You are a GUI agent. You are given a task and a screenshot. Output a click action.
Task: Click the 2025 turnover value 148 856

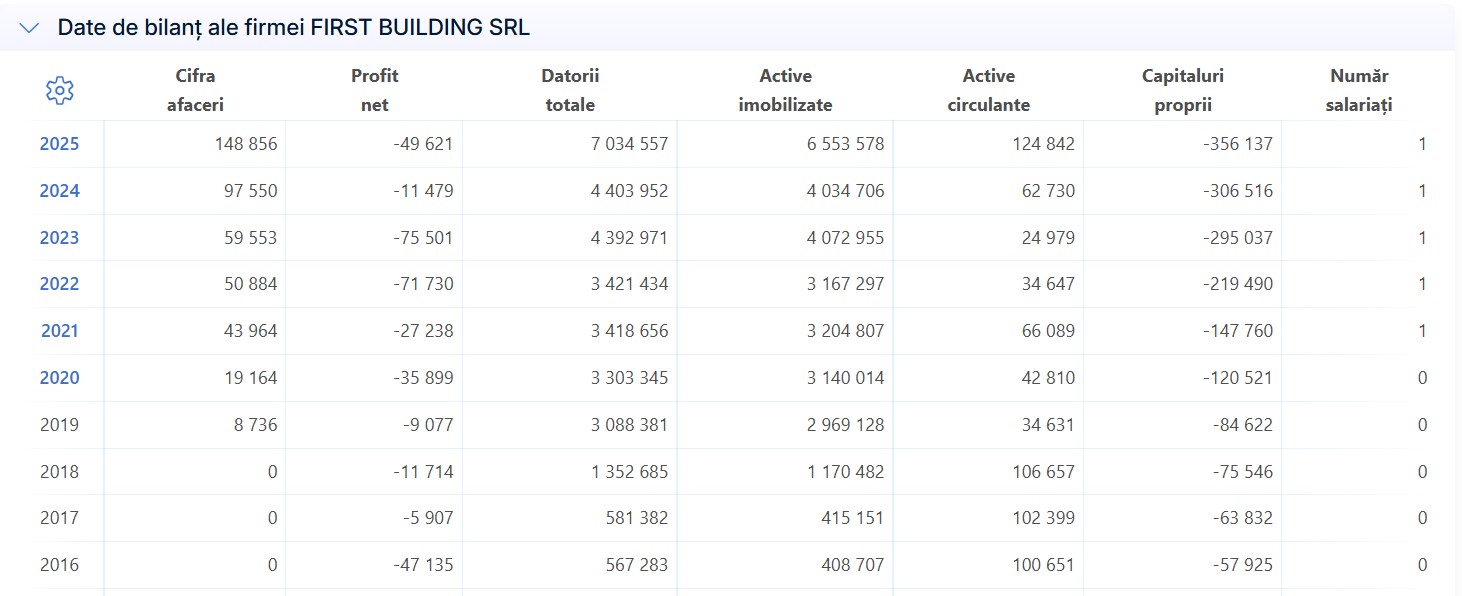(x=246, y=144)
